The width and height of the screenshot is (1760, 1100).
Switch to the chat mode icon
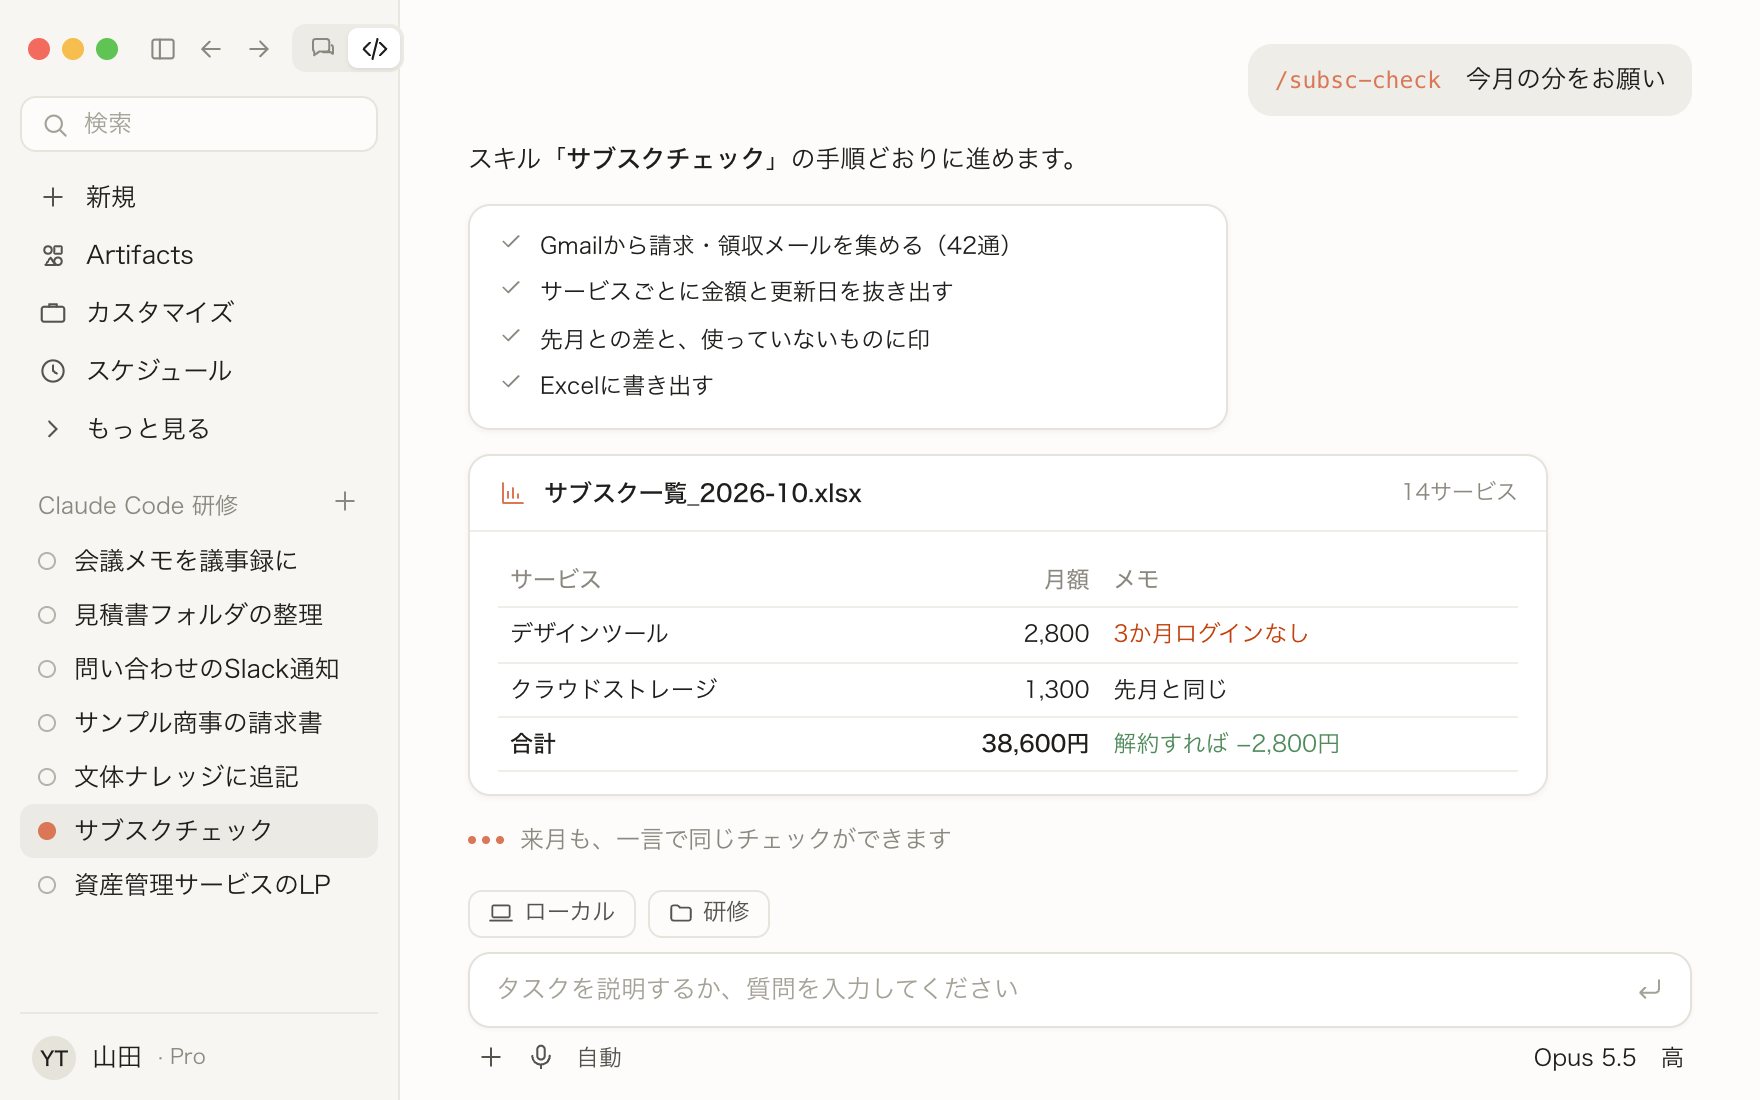point(322,48)
